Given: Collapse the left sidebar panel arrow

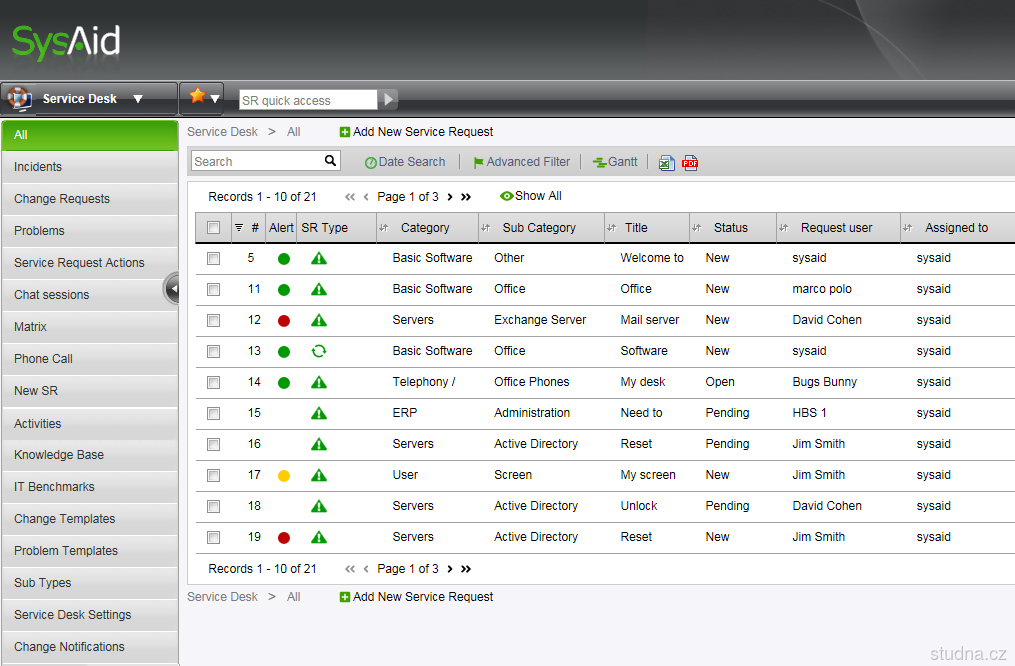Looking at the screenshot, I should (171, 289).
